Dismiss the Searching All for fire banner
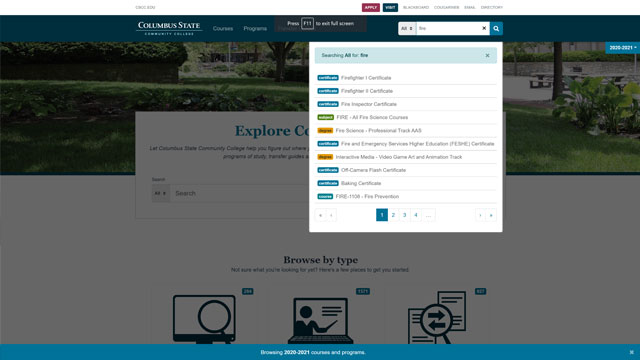The width and height of the screenshot is (640, 360). coord(487,56)
